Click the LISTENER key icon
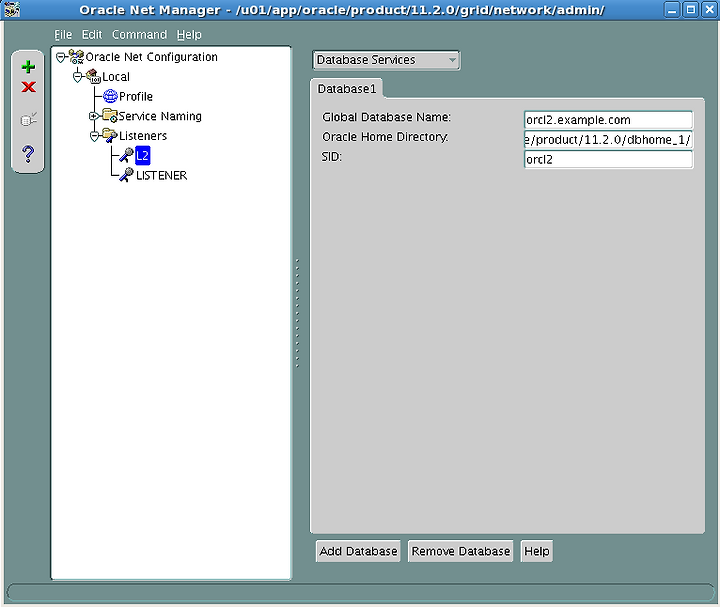 [x=126, y=175]
